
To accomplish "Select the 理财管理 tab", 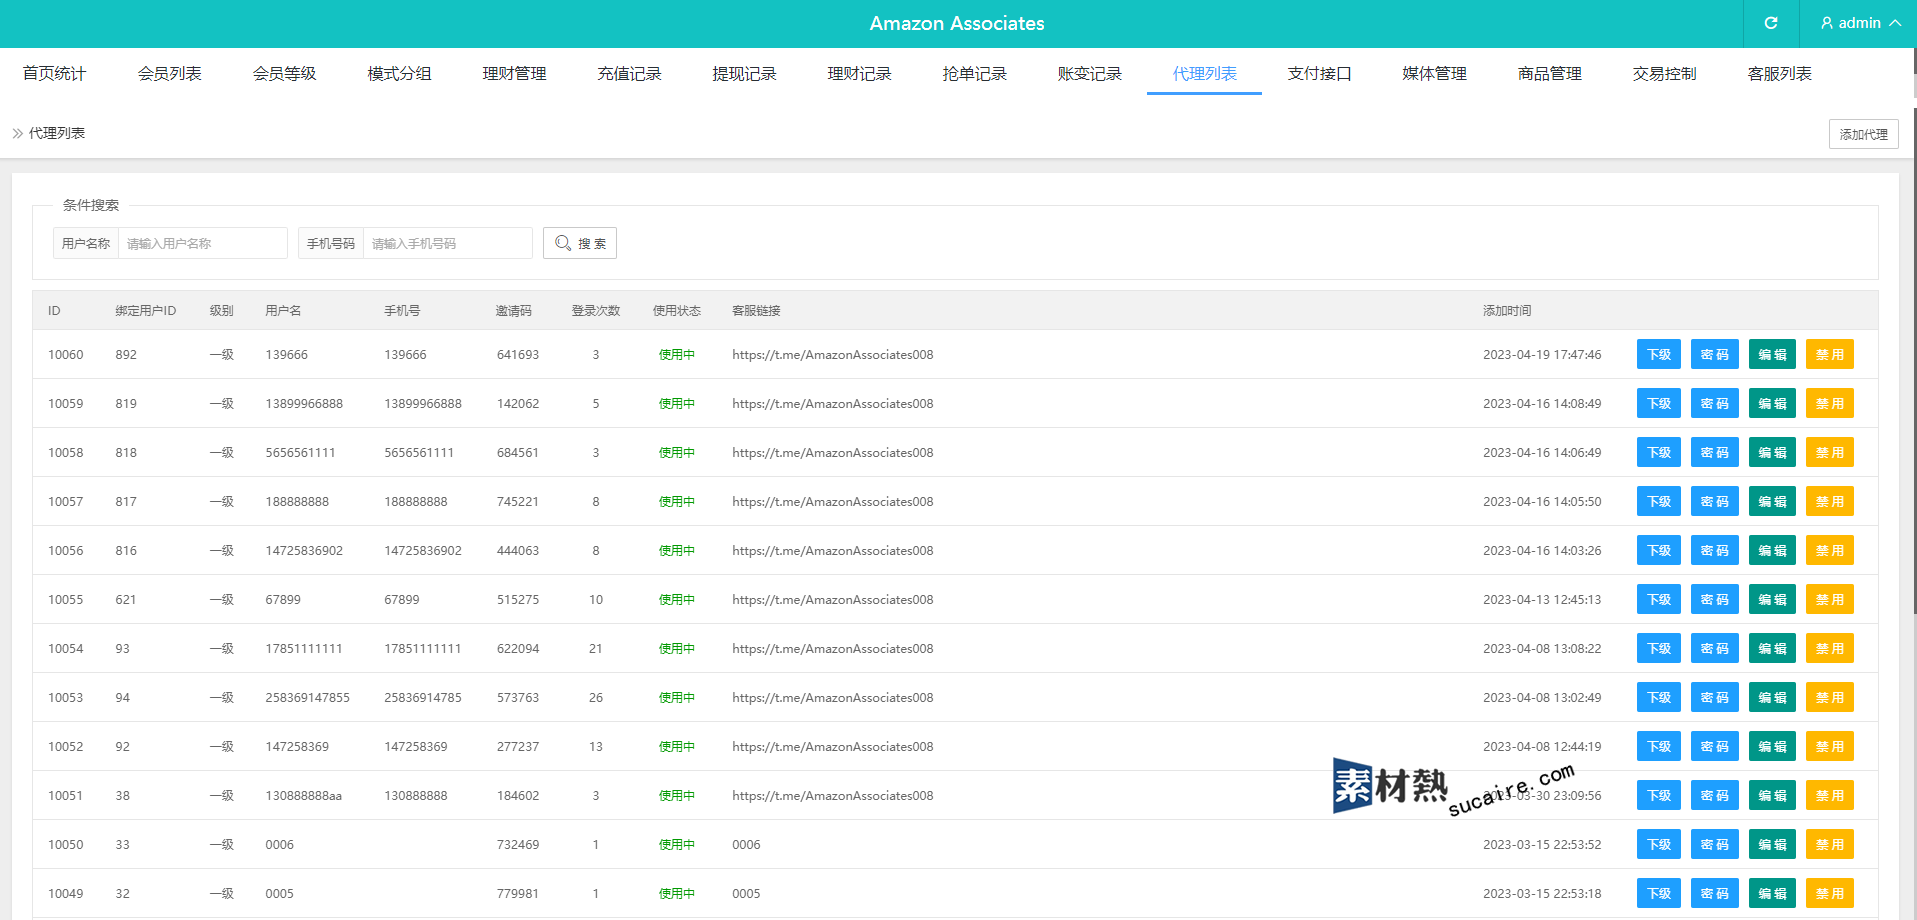I will (x=515, y=73).
